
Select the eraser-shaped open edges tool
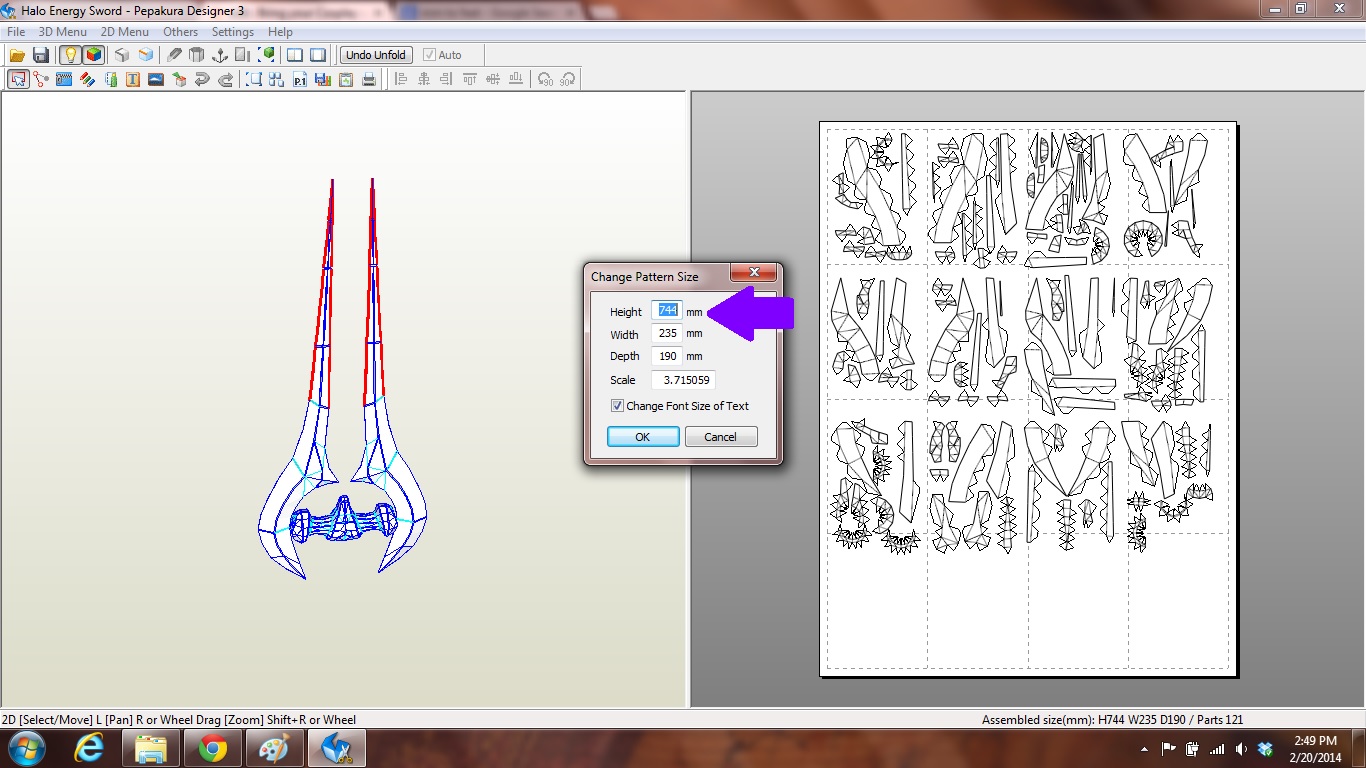click(x=174, y=55)
